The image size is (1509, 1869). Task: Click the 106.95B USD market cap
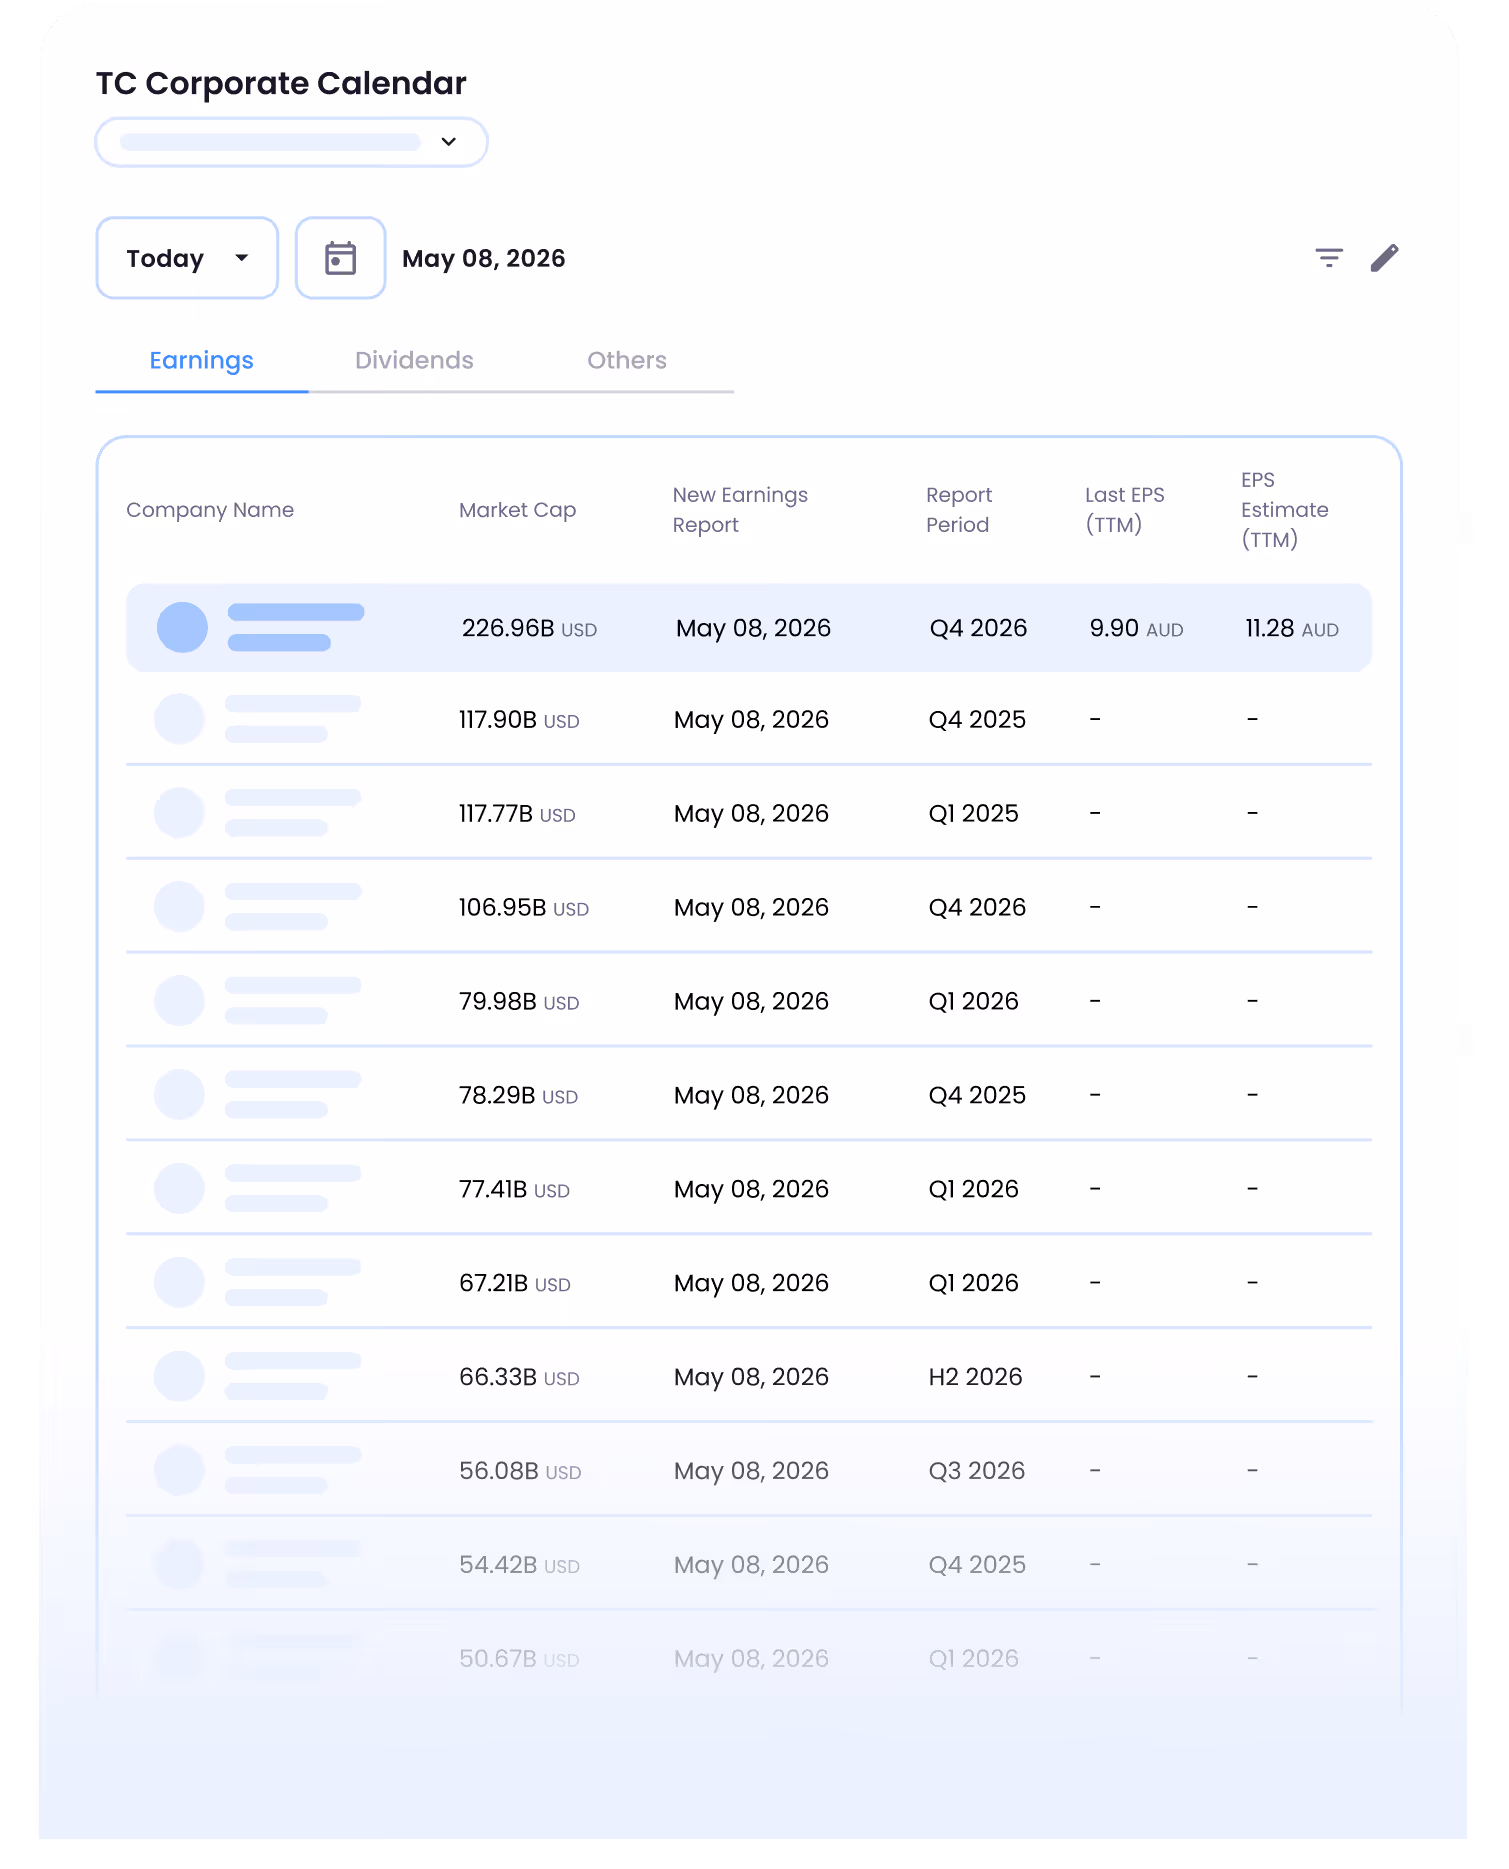[523, 908]
